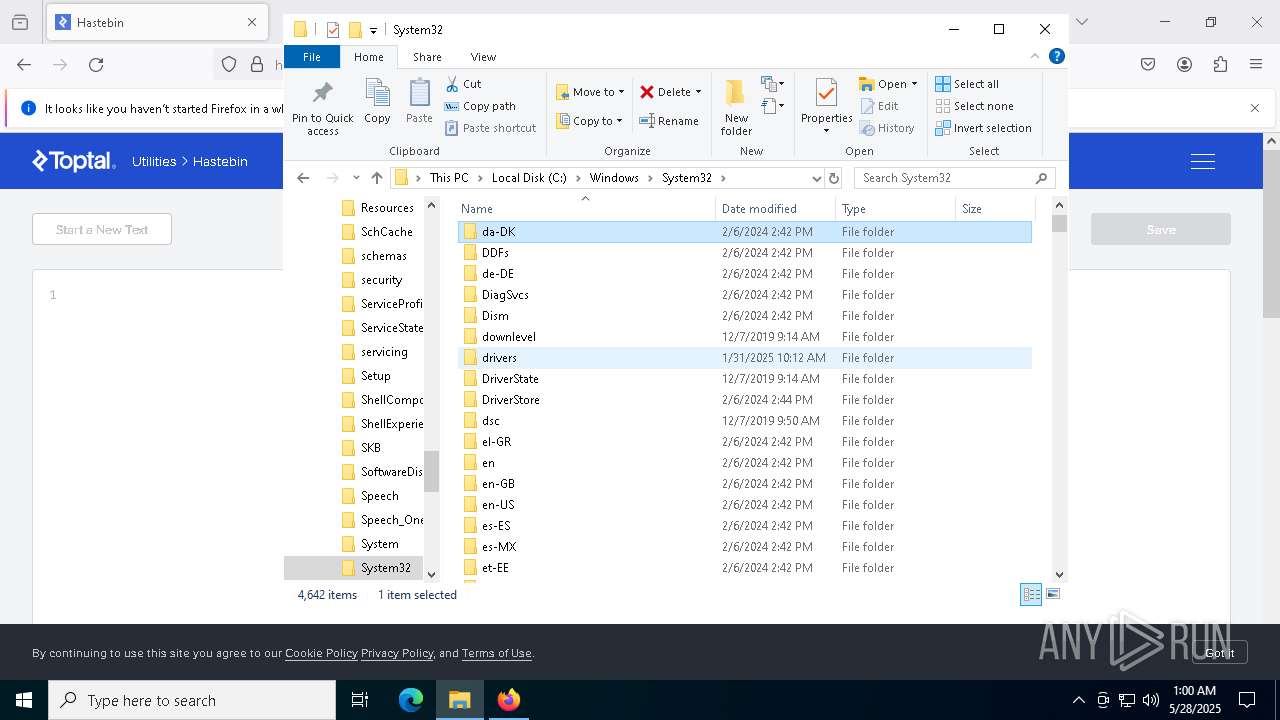Open Firefox Extensions puzzle icon
1280x720 pixels.
(1220, 65)
